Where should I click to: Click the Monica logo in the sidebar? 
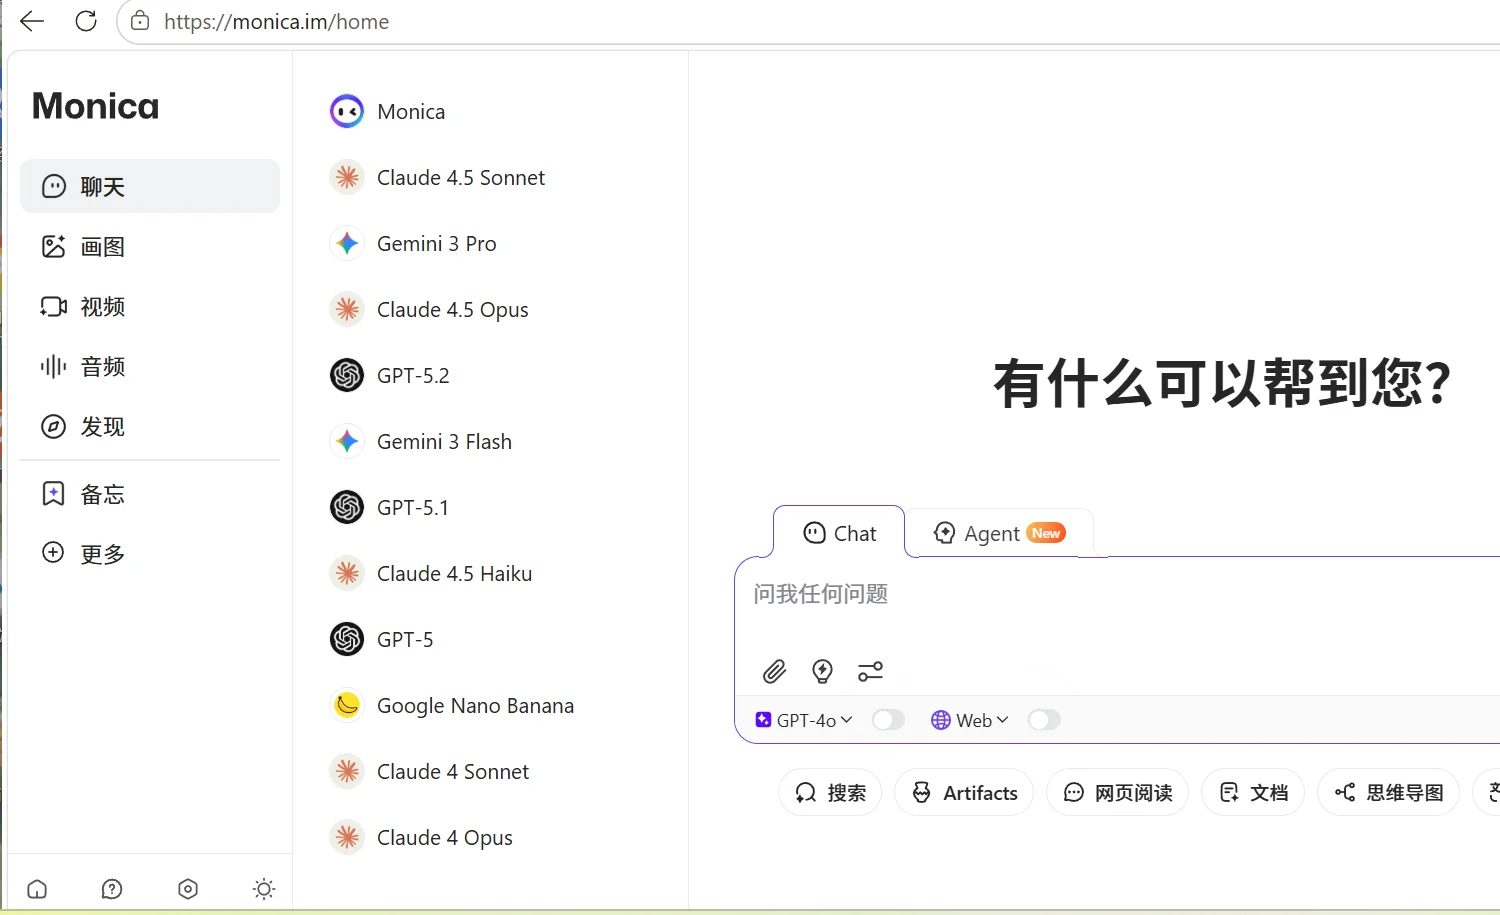[x=95, y=106]
